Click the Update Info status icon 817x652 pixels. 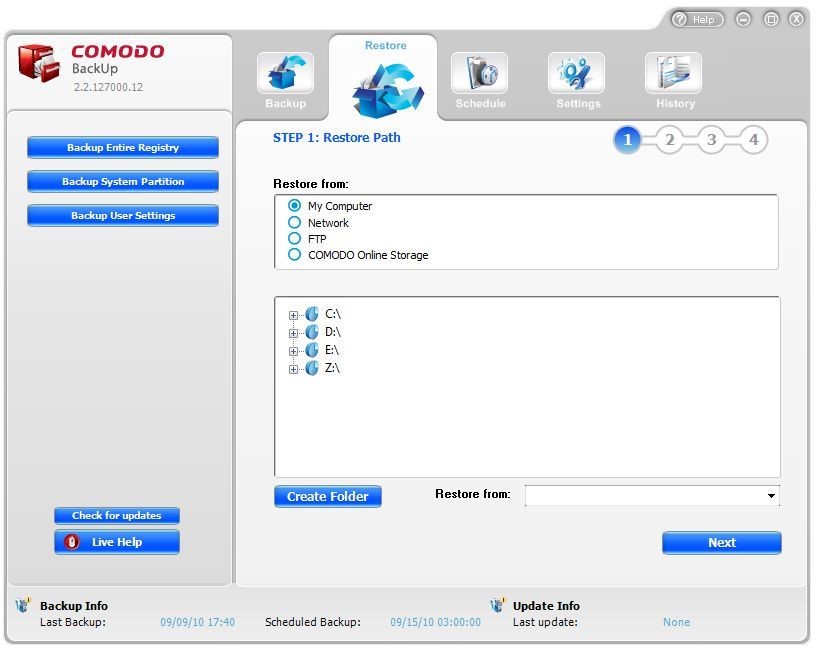[x=497, y=604]
